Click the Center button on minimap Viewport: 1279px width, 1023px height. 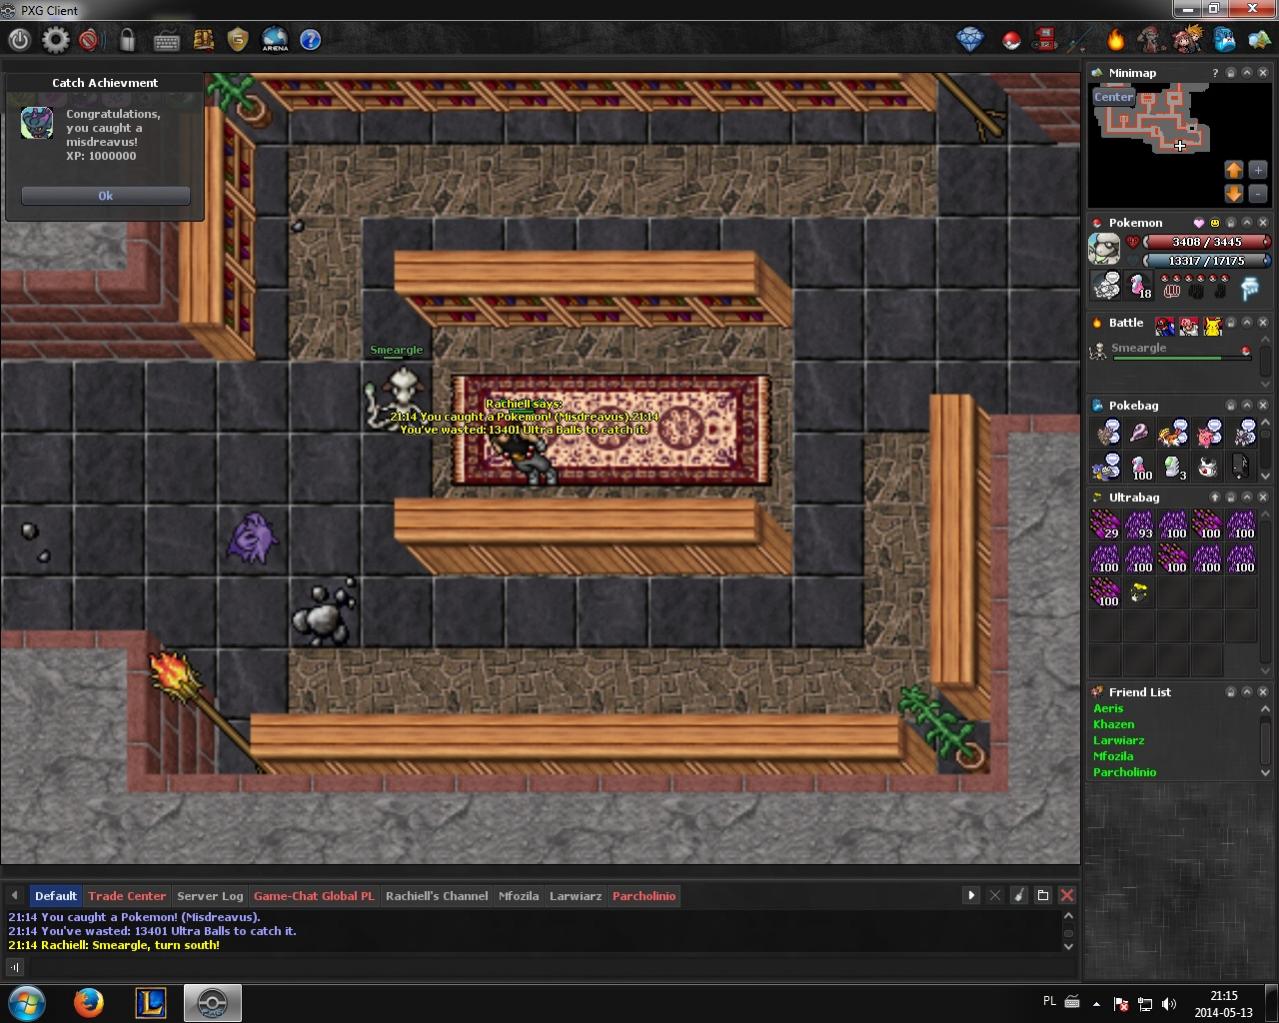click(1113, 97)
